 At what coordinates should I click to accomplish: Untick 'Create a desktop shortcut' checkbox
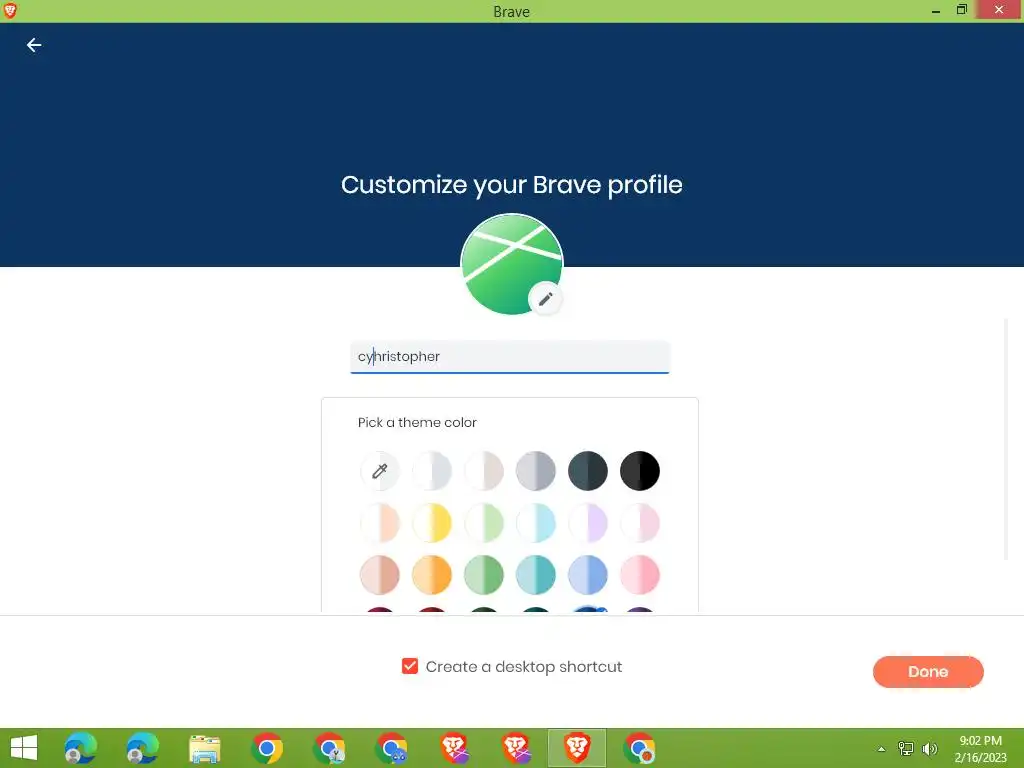point(409,666)
